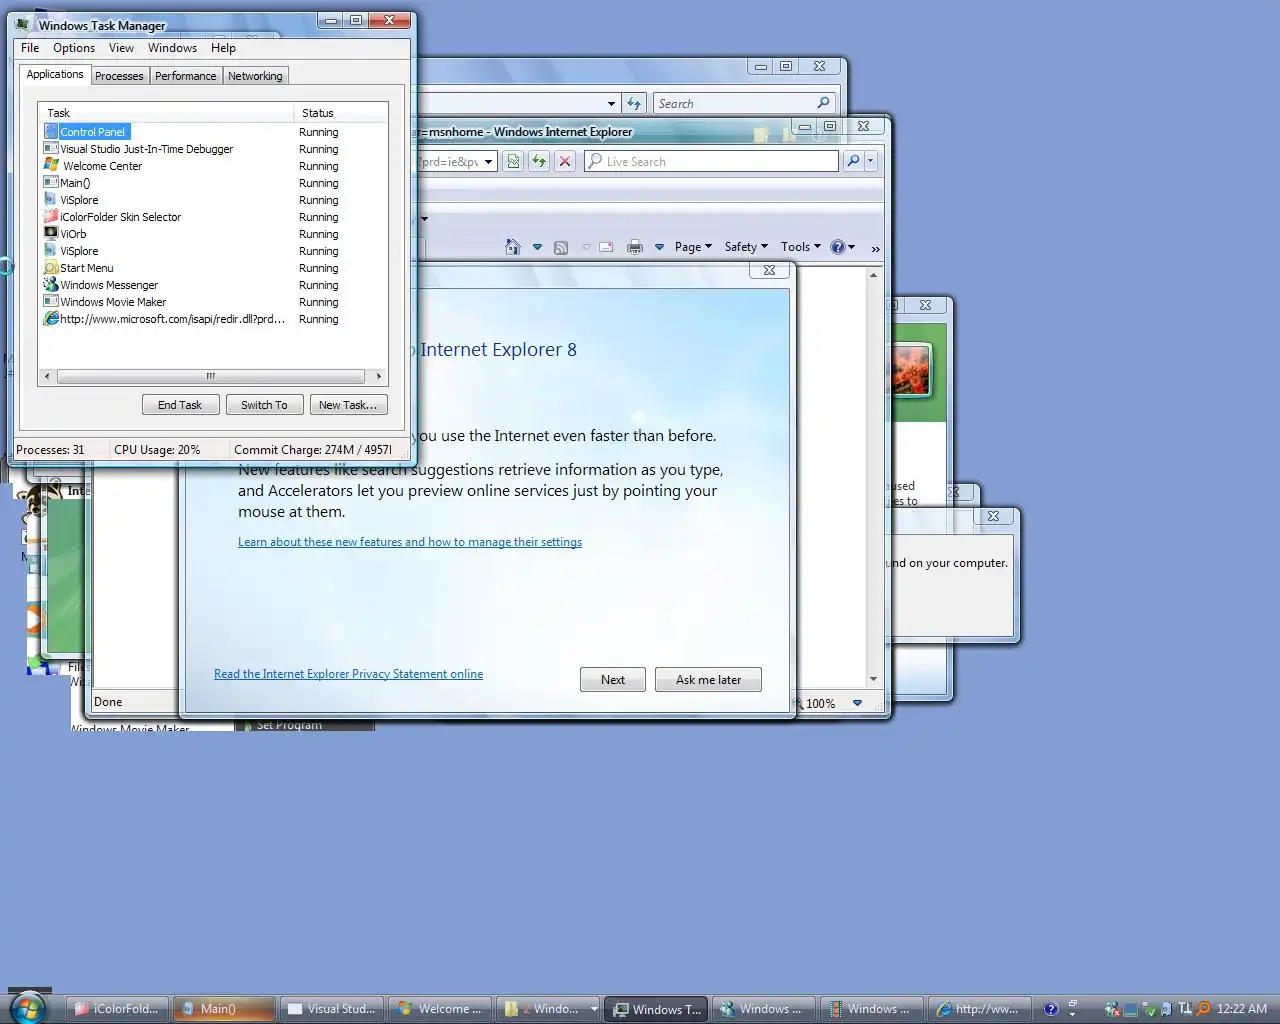Screen dimensions: 1280x1024
Task: Click the horizontal scrollbar in the task list
Action: [211, 377]
